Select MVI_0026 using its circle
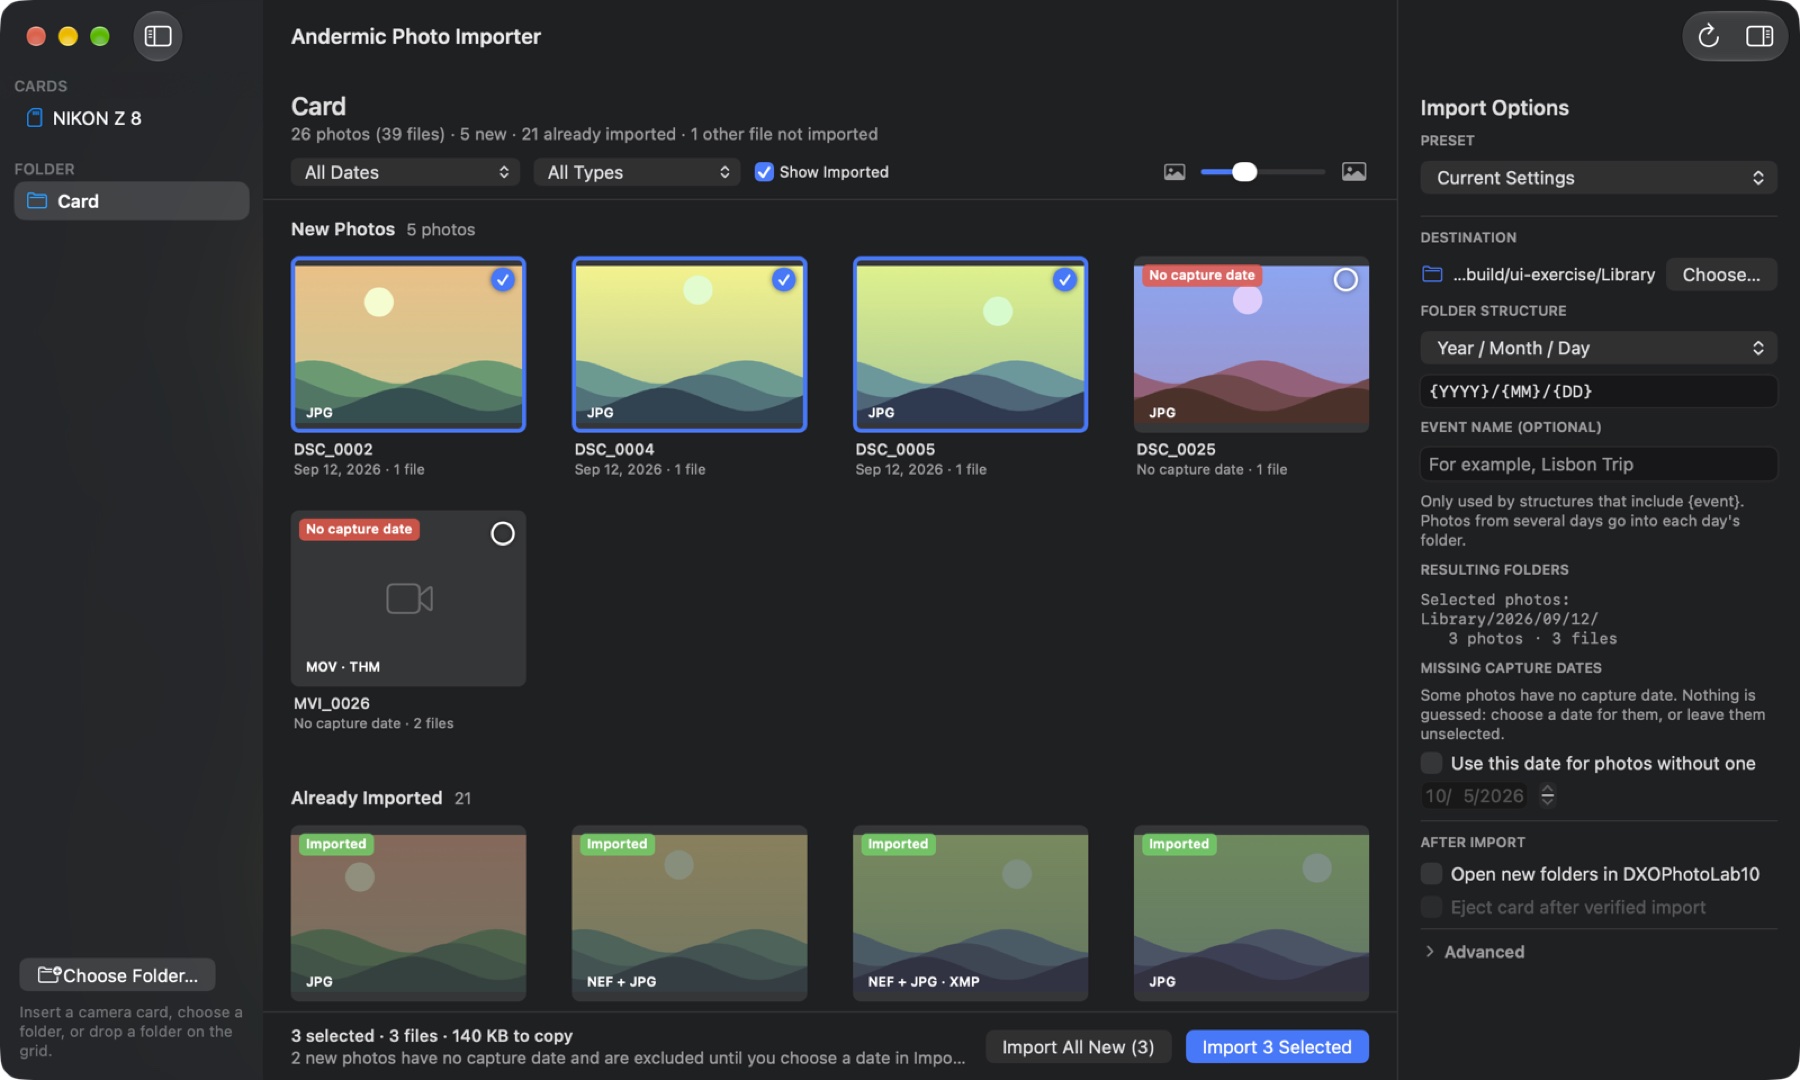The width and height of the screenshot is (1800, 1080). pos(503,534)
